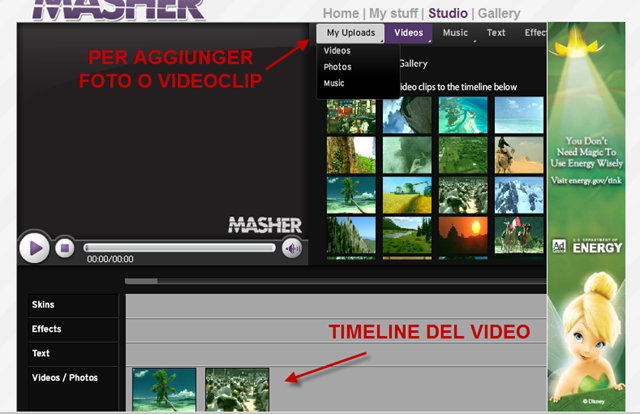Image resolution: width=640 pixels, height=414 pixels.
Task: Select the orange sunset clip thumbnail
Action: tap(463, 235)
